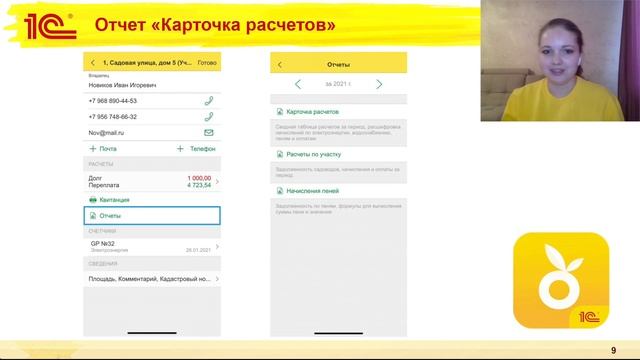640x360 pixels.
Task: Open the Квитанция item
Action: coord(152,200)
